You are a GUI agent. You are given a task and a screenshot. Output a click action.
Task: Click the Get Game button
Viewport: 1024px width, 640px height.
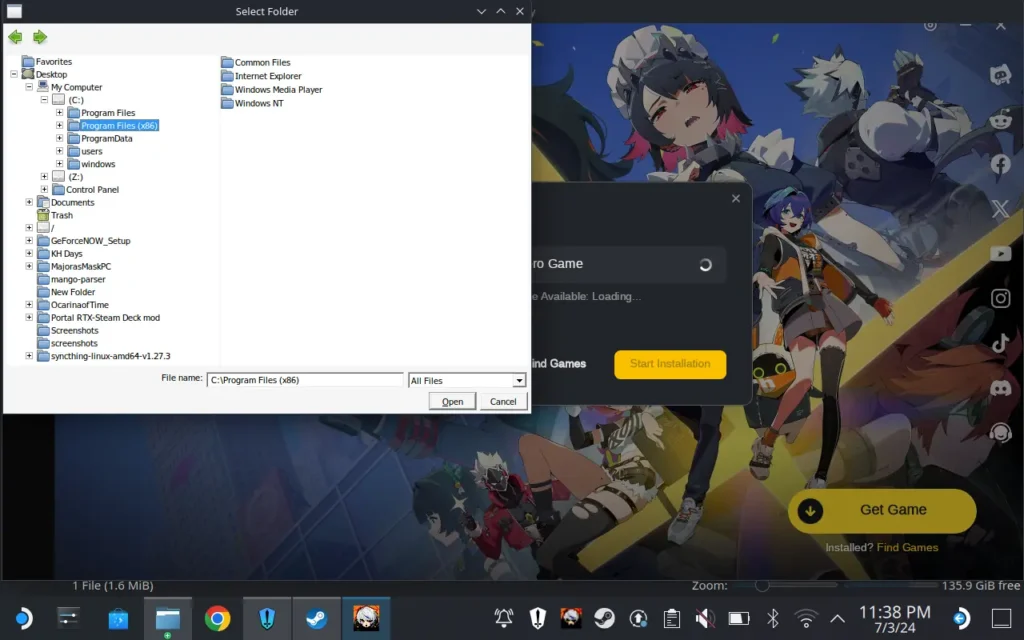pos(882,510)
